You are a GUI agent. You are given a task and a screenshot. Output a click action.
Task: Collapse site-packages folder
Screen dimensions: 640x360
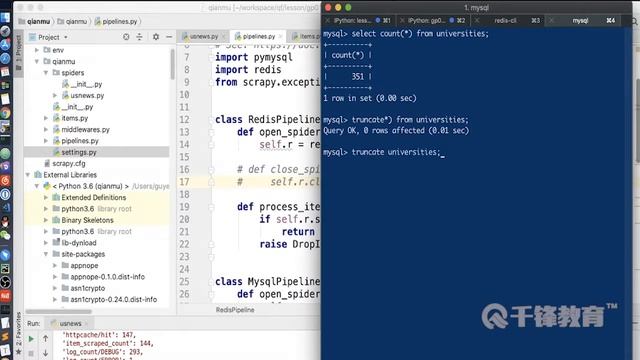point(46,254)
